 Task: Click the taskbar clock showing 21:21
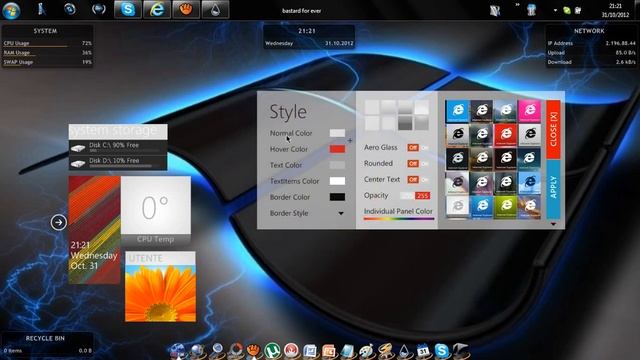(615, 10)
